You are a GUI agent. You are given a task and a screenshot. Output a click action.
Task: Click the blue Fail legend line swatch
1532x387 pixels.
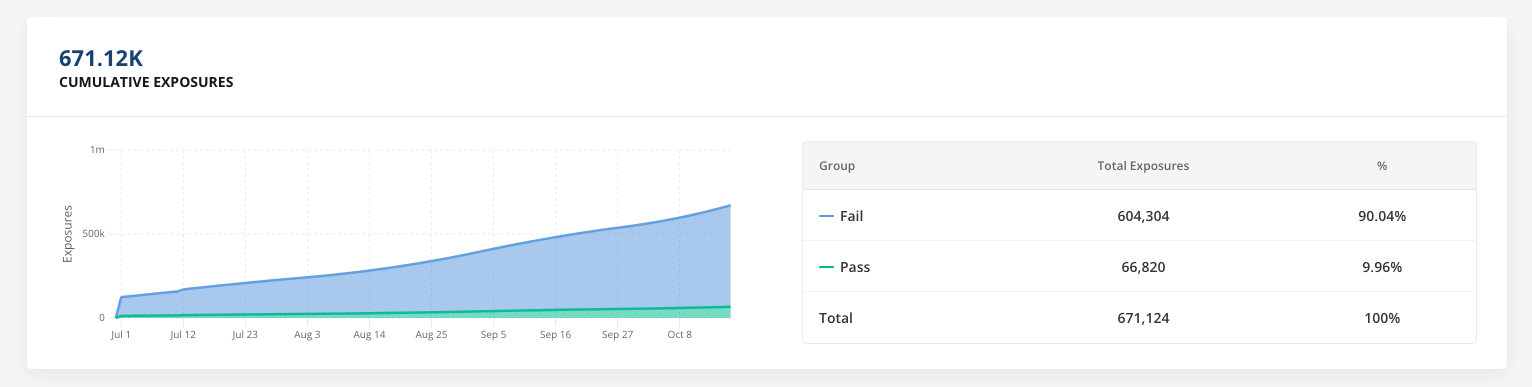tap(826, 216)
